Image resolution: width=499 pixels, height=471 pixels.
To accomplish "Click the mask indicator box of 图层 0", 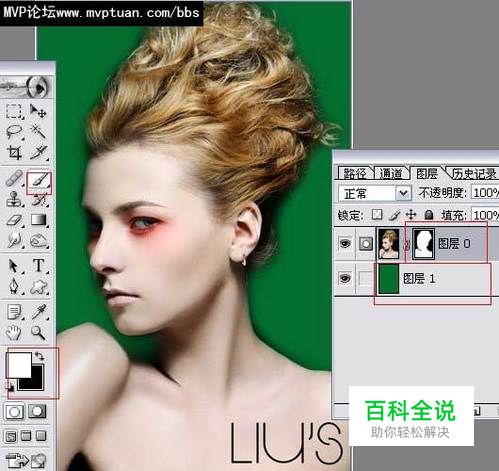I will coord(366,244).
